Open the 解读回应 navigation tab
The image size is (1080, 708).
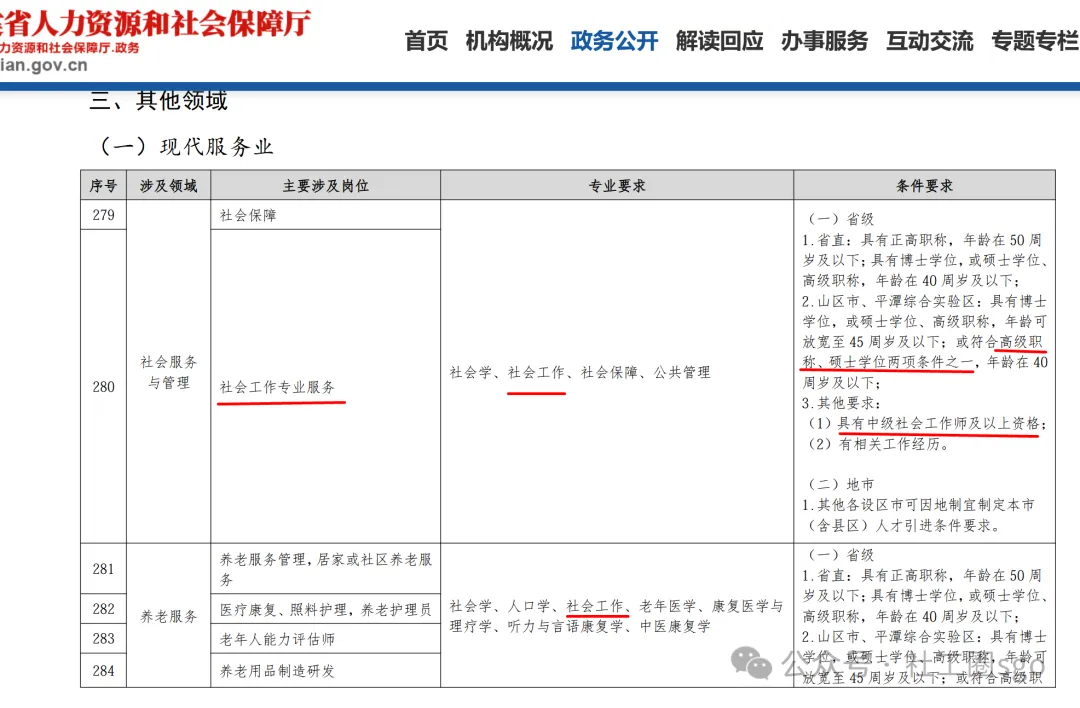click(x=719, y=41)
